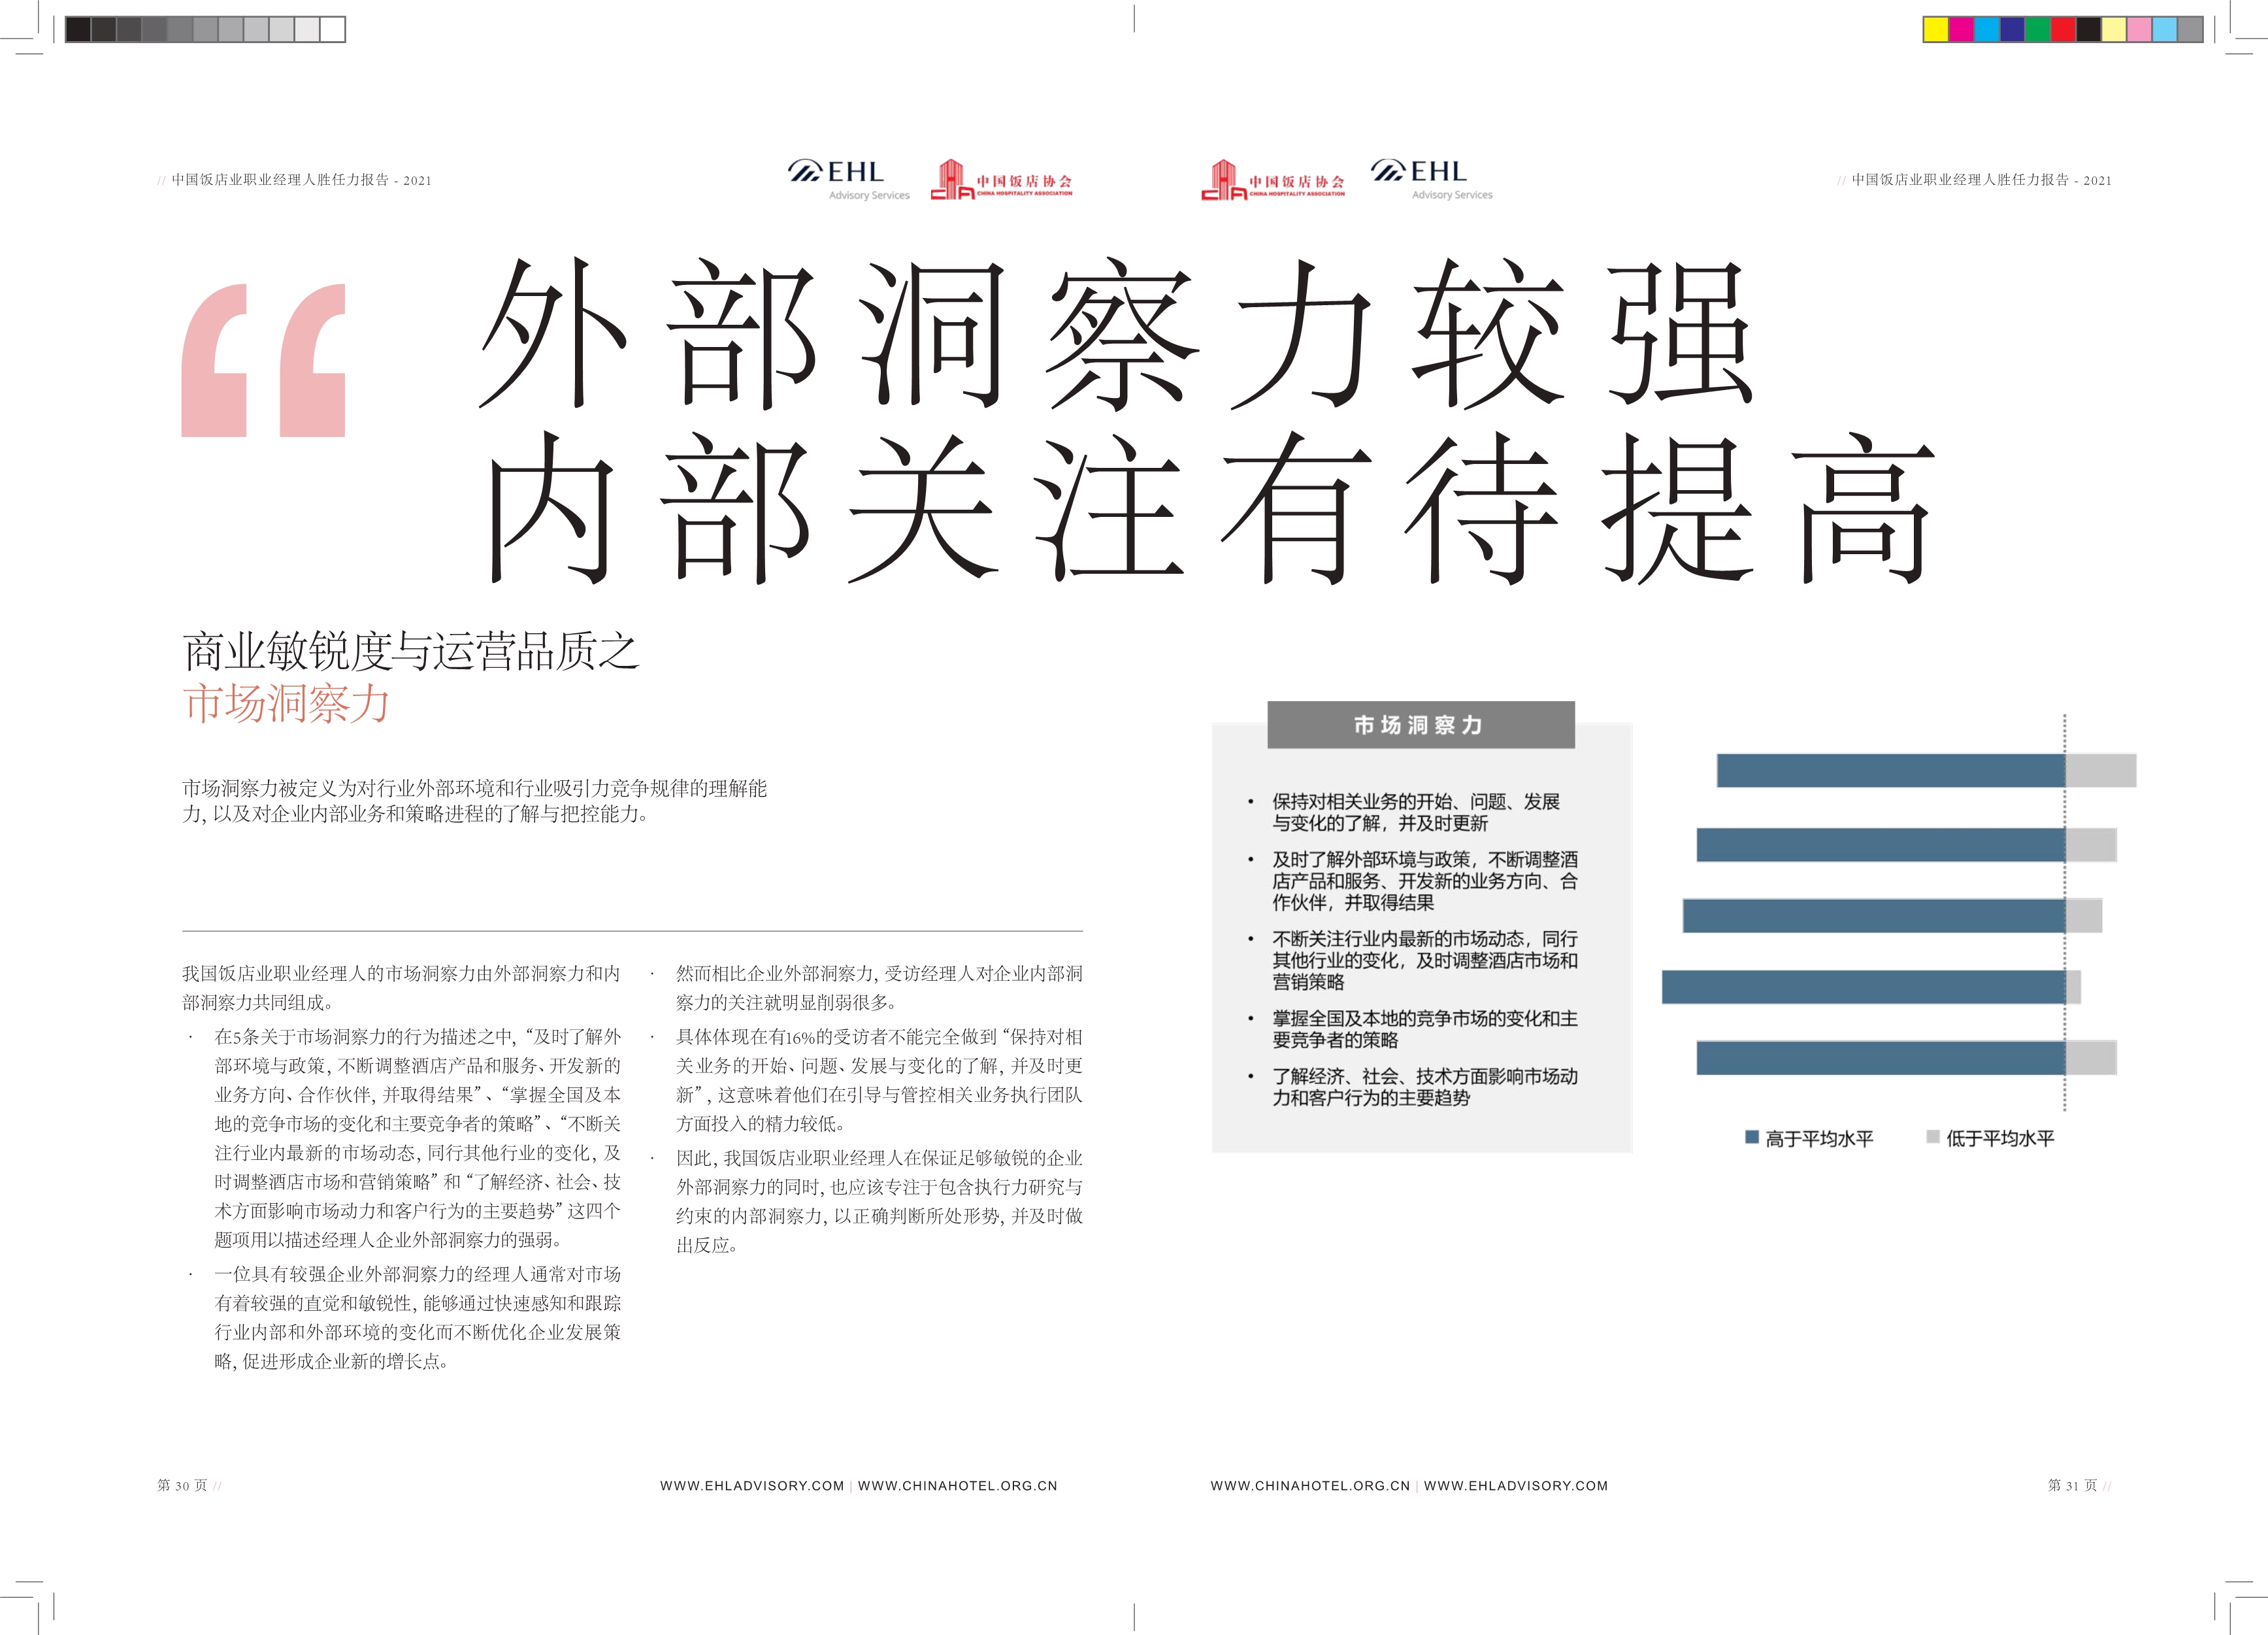
Task: Select the green swatch in the color bar
Action: click(x=2037, y=30)
